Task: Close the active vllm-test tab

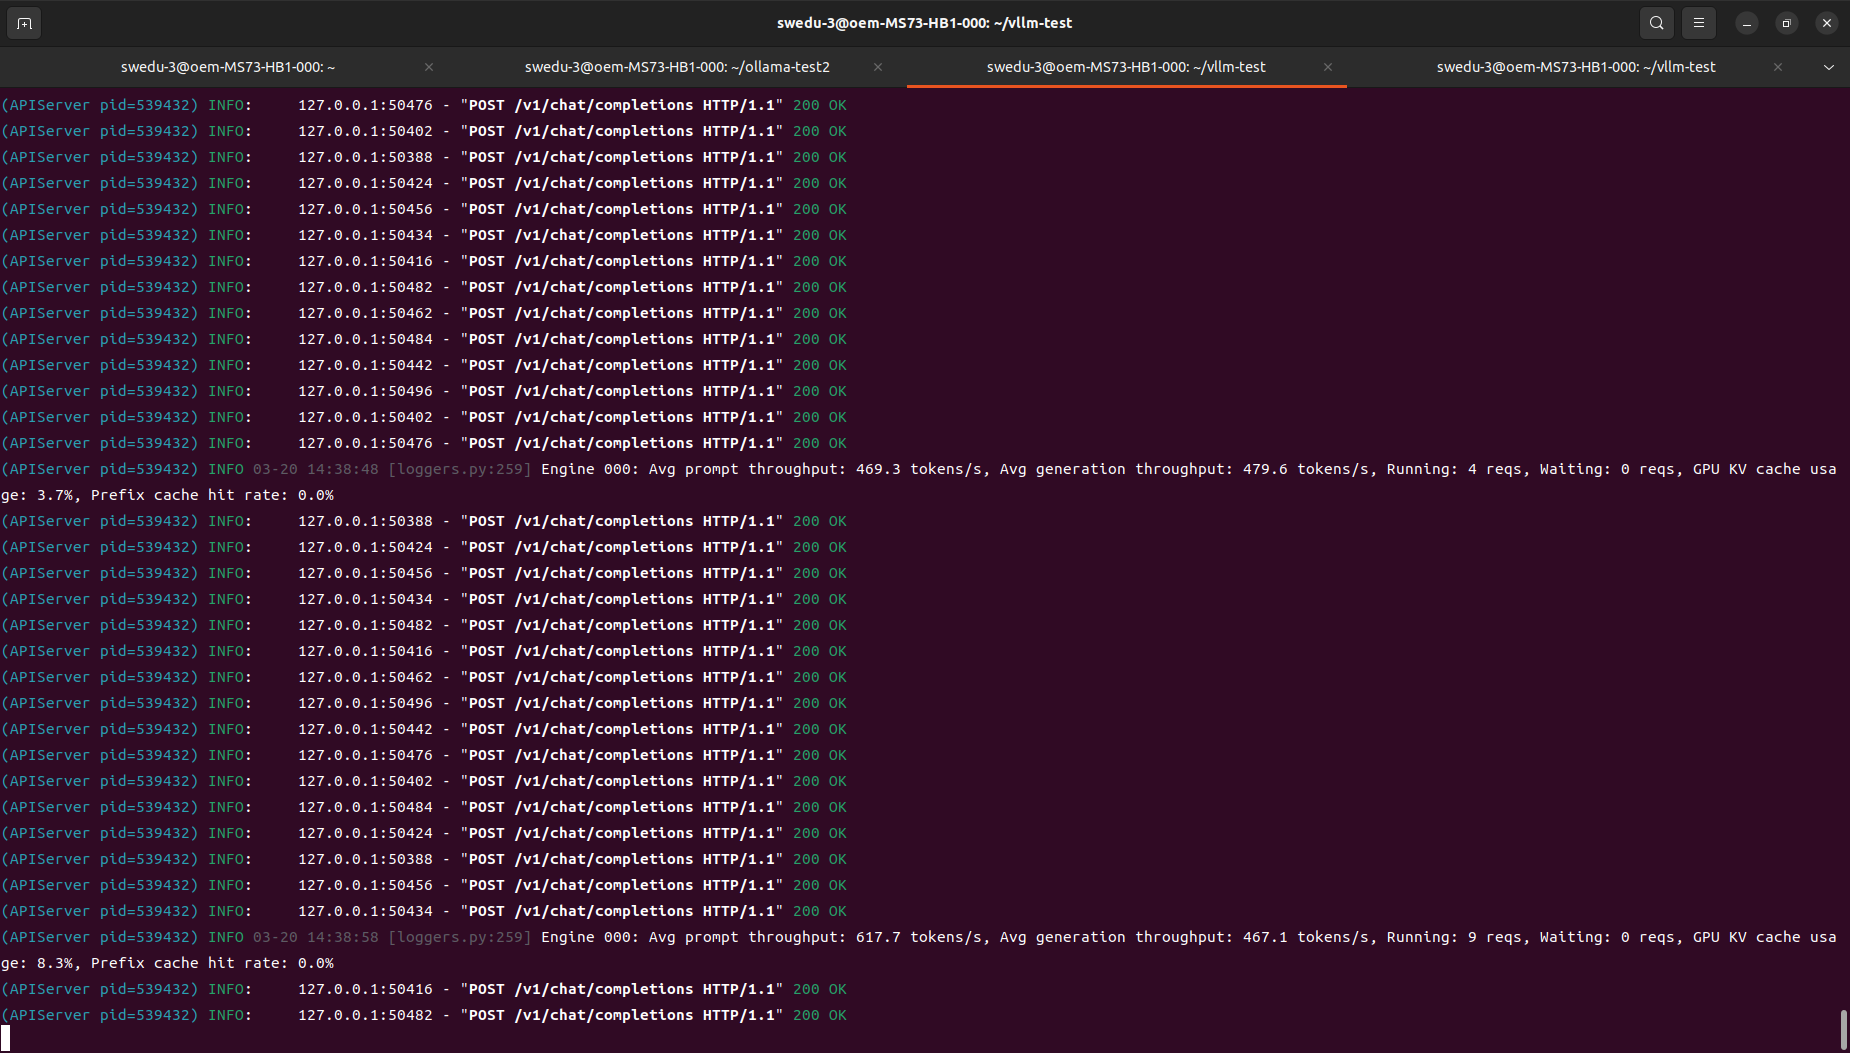Action: coord(1328,67)
